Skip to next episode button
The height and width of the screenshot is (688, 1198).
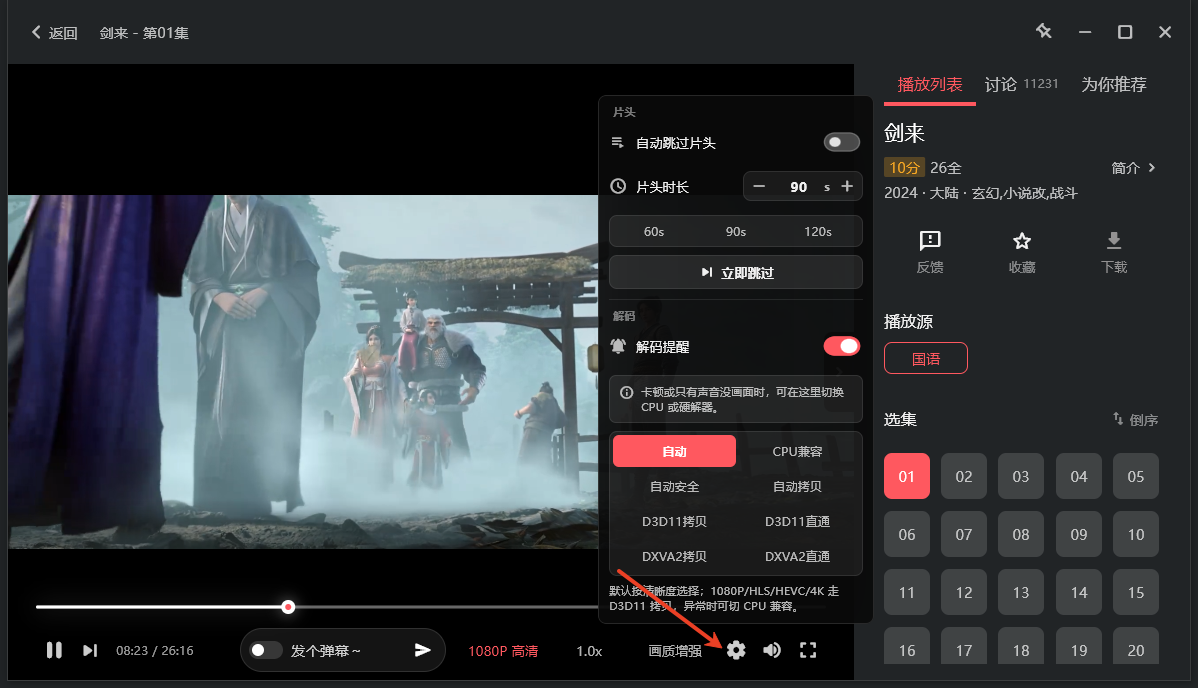[x=90, y=651]
